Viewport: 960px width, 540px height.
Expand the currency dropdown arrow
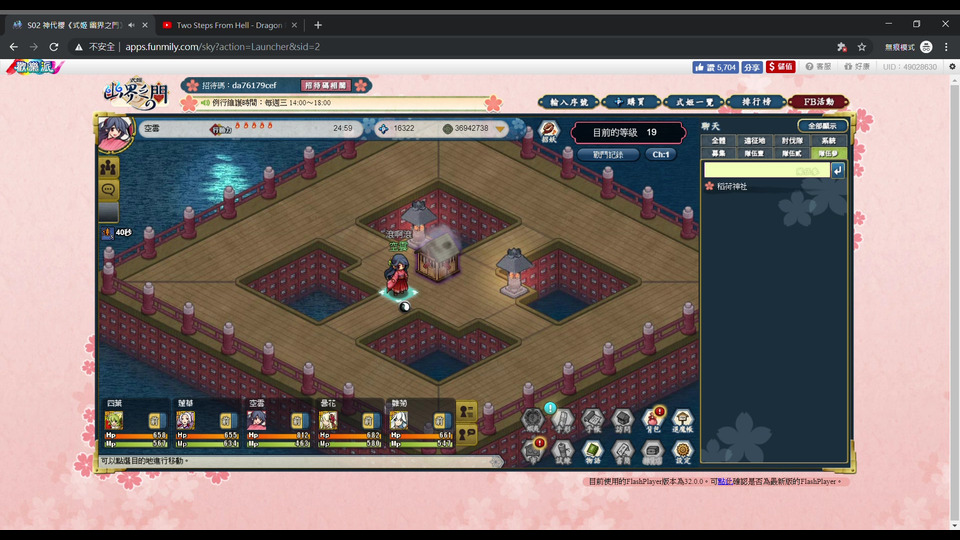[x=500, y=129]
